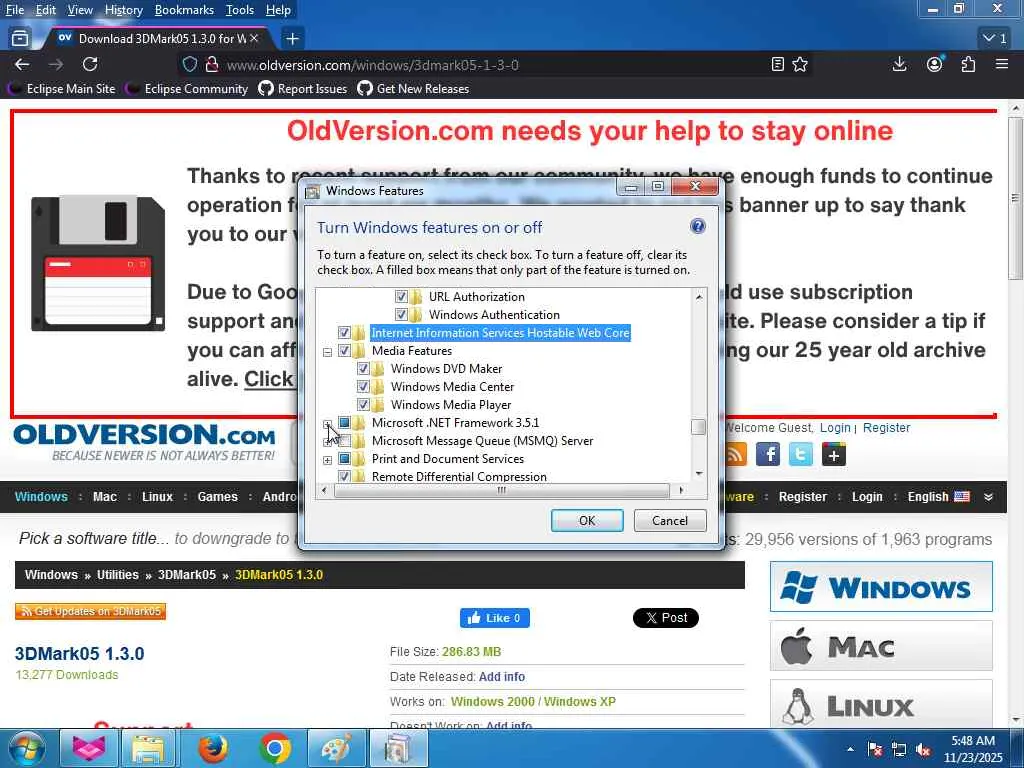Launch Chrome from the taskbar
The width and height of the screenshot is (1024, 768).
click(275, 748)
